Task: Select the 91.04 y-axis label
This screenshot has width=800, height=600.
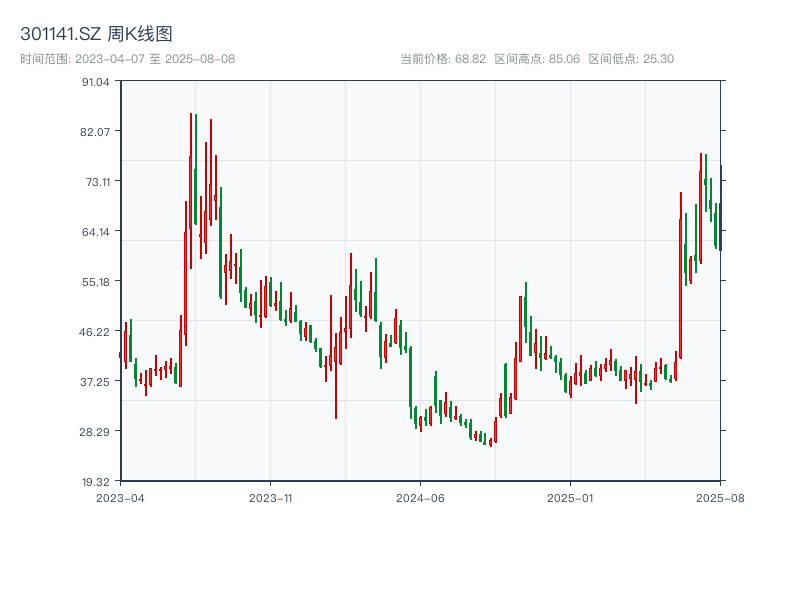Action: (97, 82)
